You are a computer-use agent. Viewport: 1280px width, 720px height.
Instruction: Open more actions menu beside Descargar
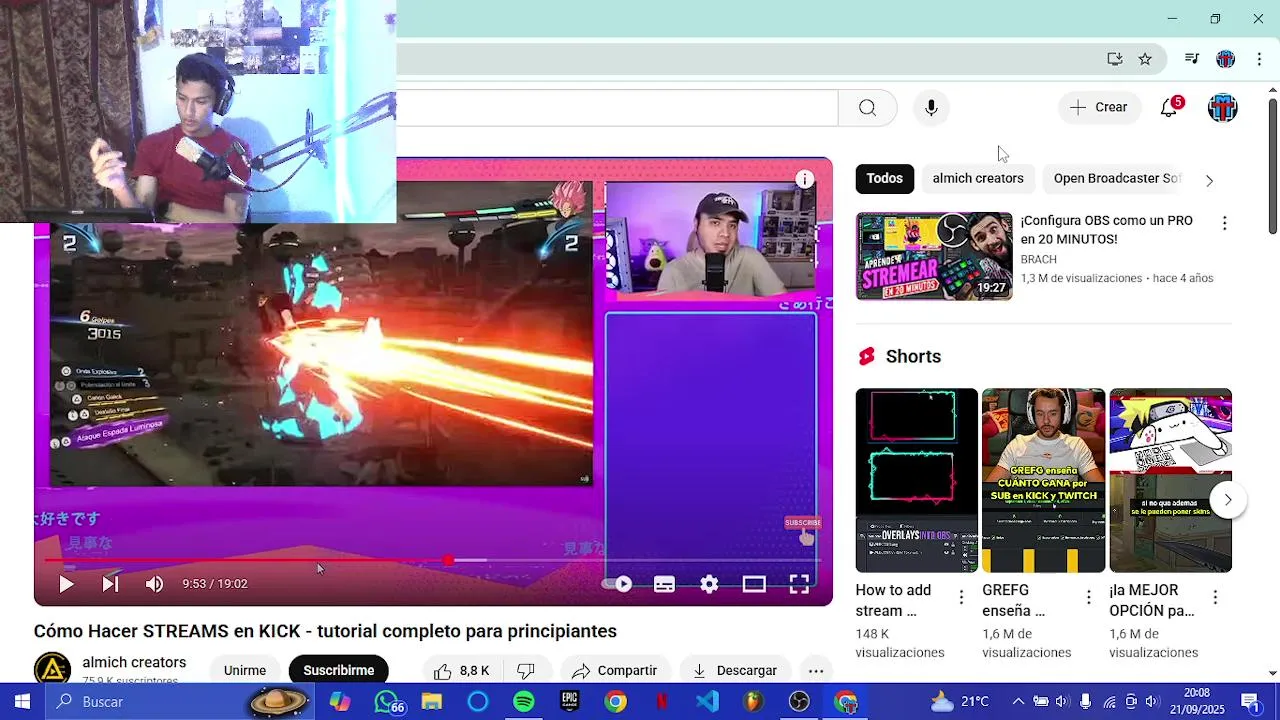(816, 670)
